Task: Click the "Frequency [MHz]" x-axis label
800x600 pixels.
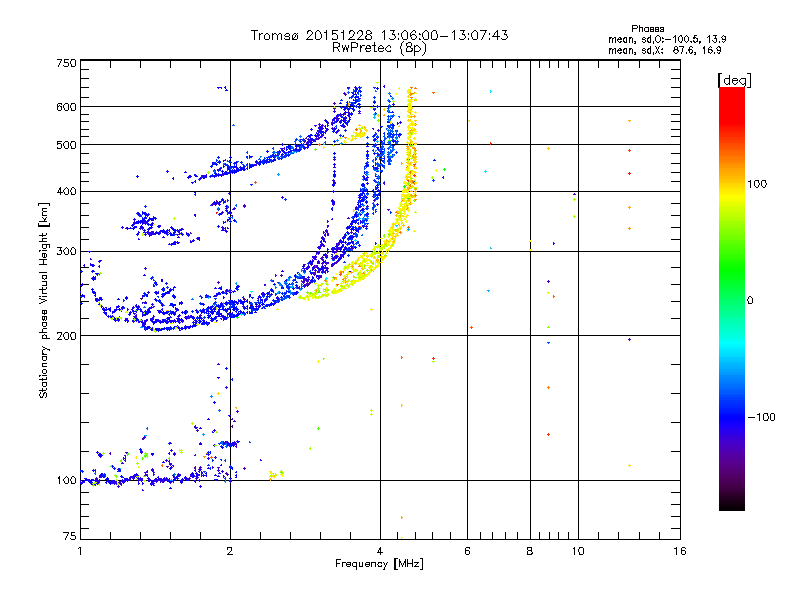Action: (379, 564)
